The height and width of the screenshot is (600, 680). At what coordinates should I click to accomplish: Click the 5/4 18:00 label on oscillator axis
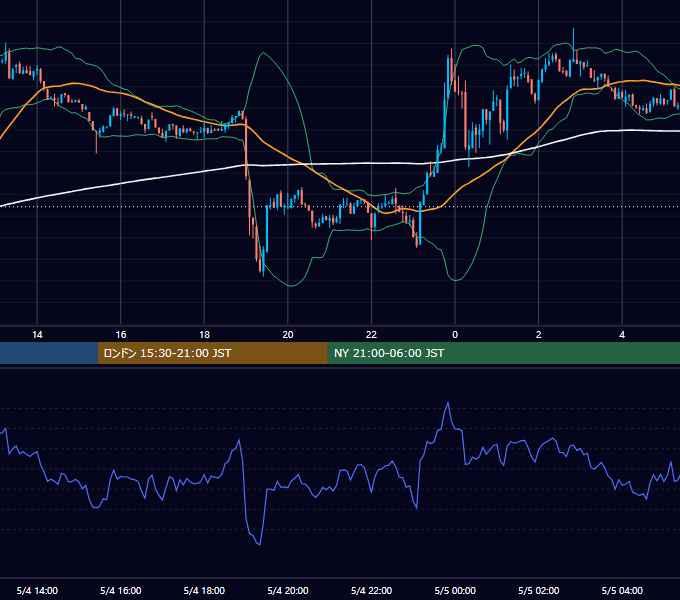click(x=204, y=591)
